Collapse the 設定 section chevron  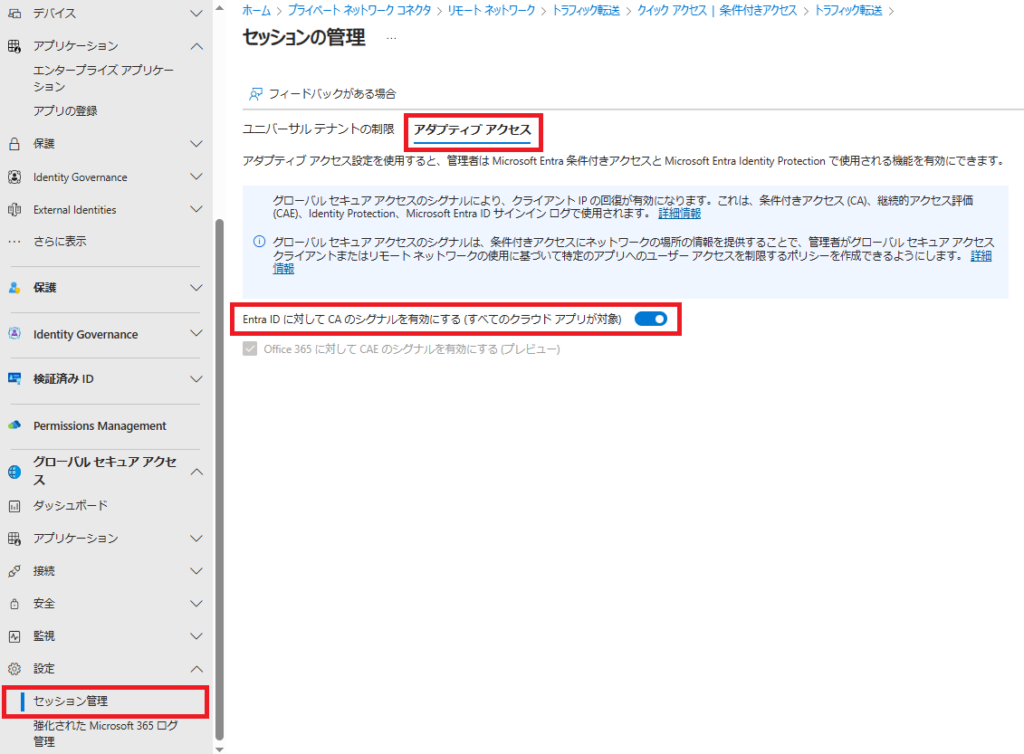(x=196, y=668)
